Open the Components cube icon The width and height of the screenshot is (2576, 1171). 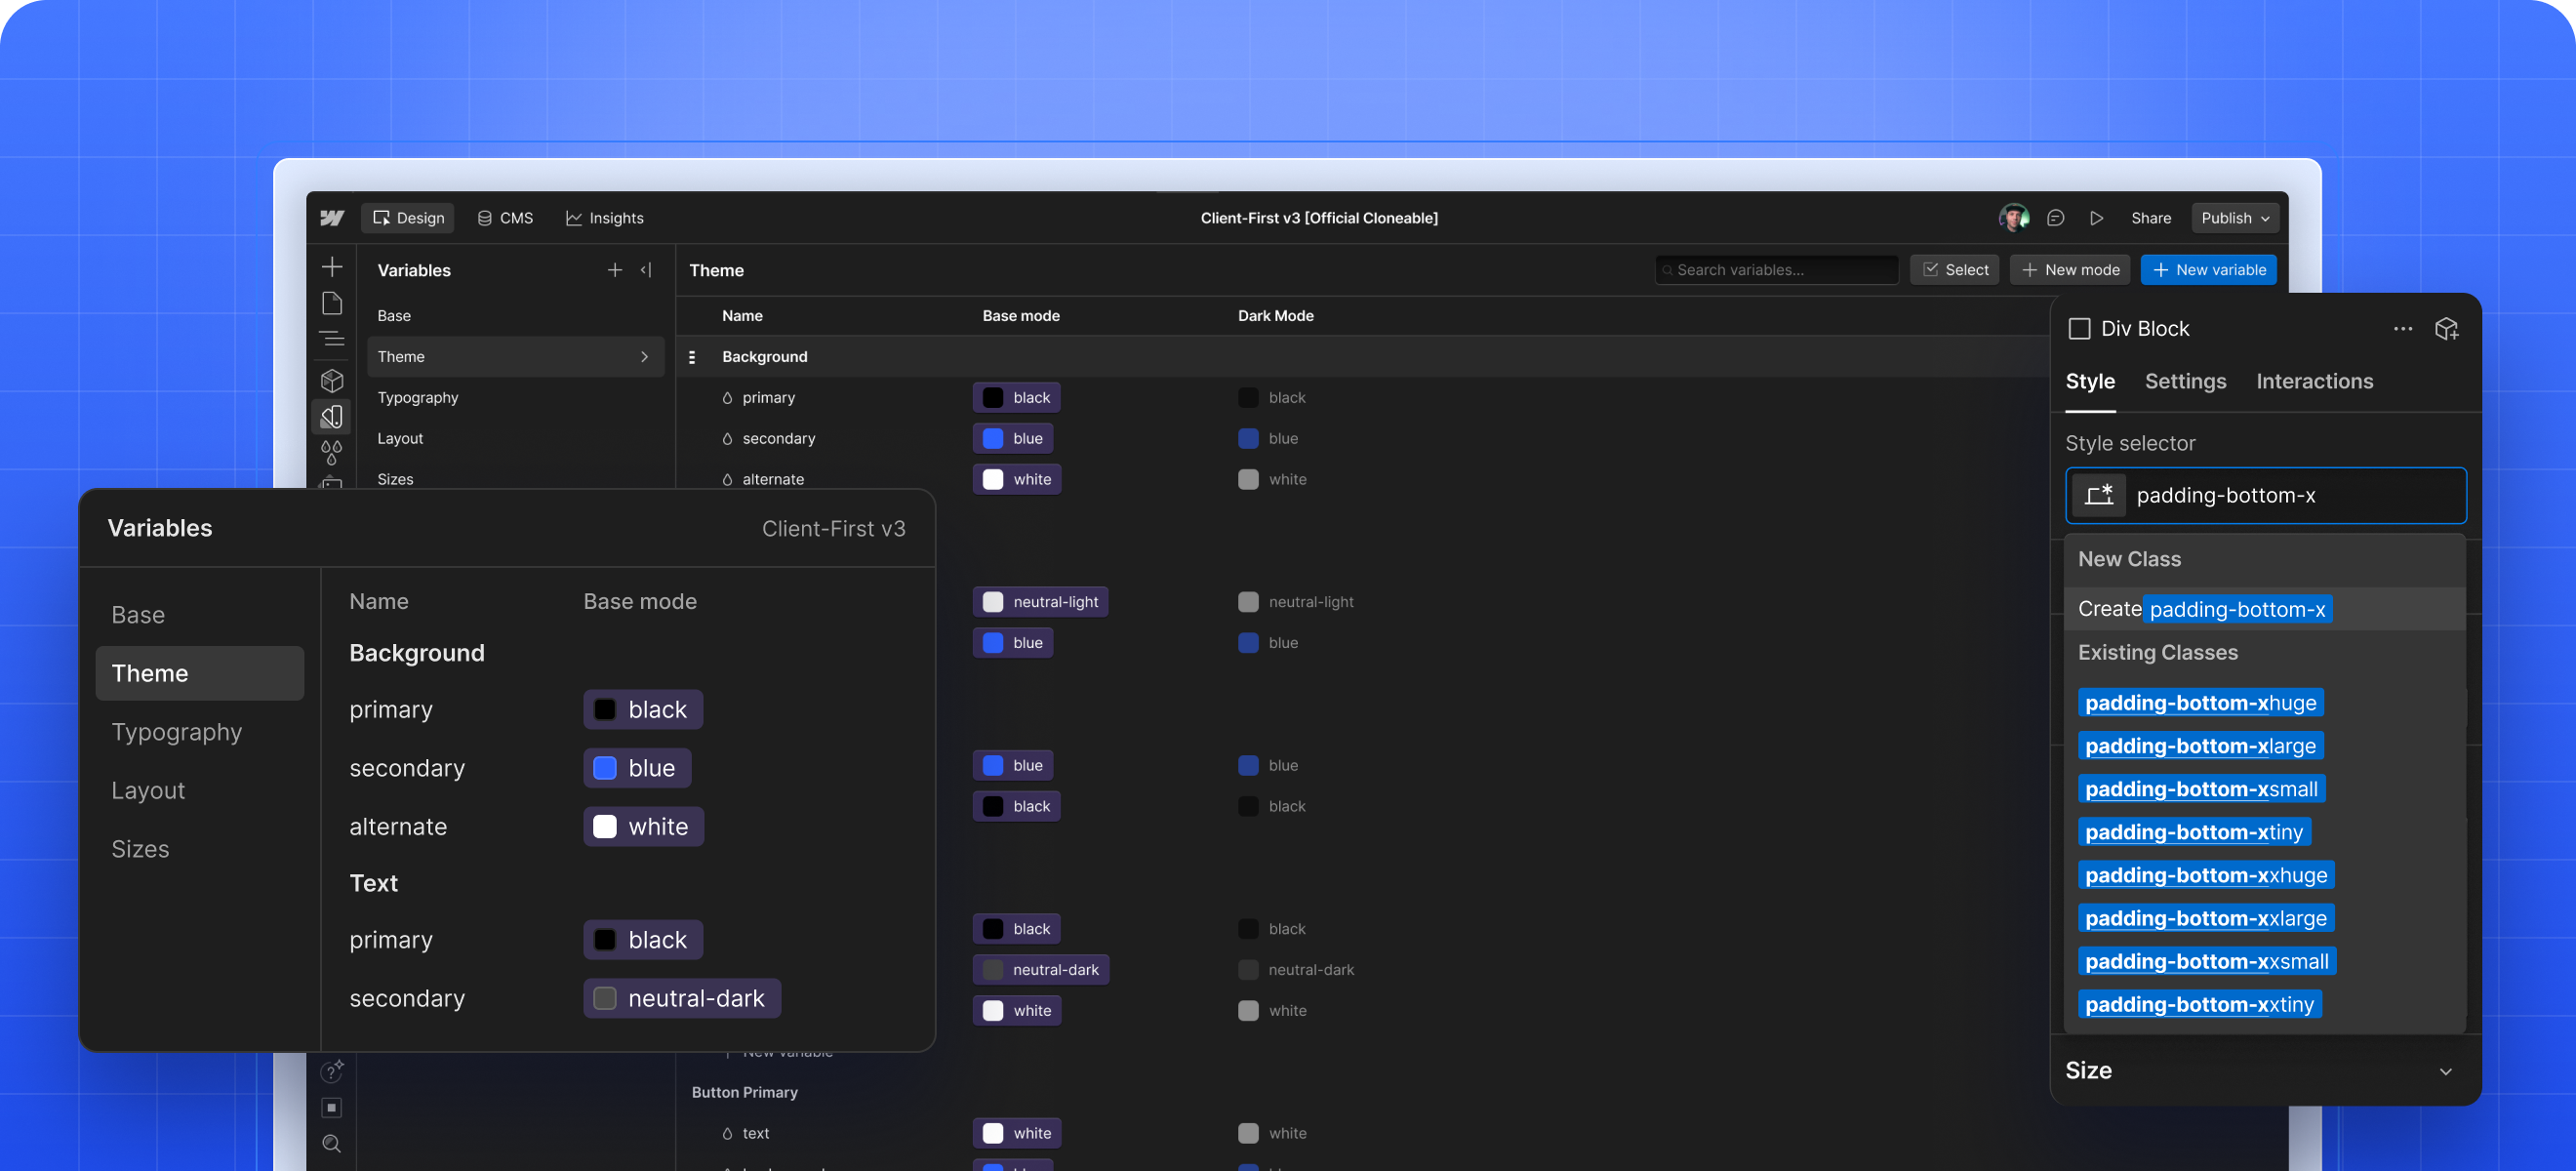pyautogui.click(x=332, y=381)
